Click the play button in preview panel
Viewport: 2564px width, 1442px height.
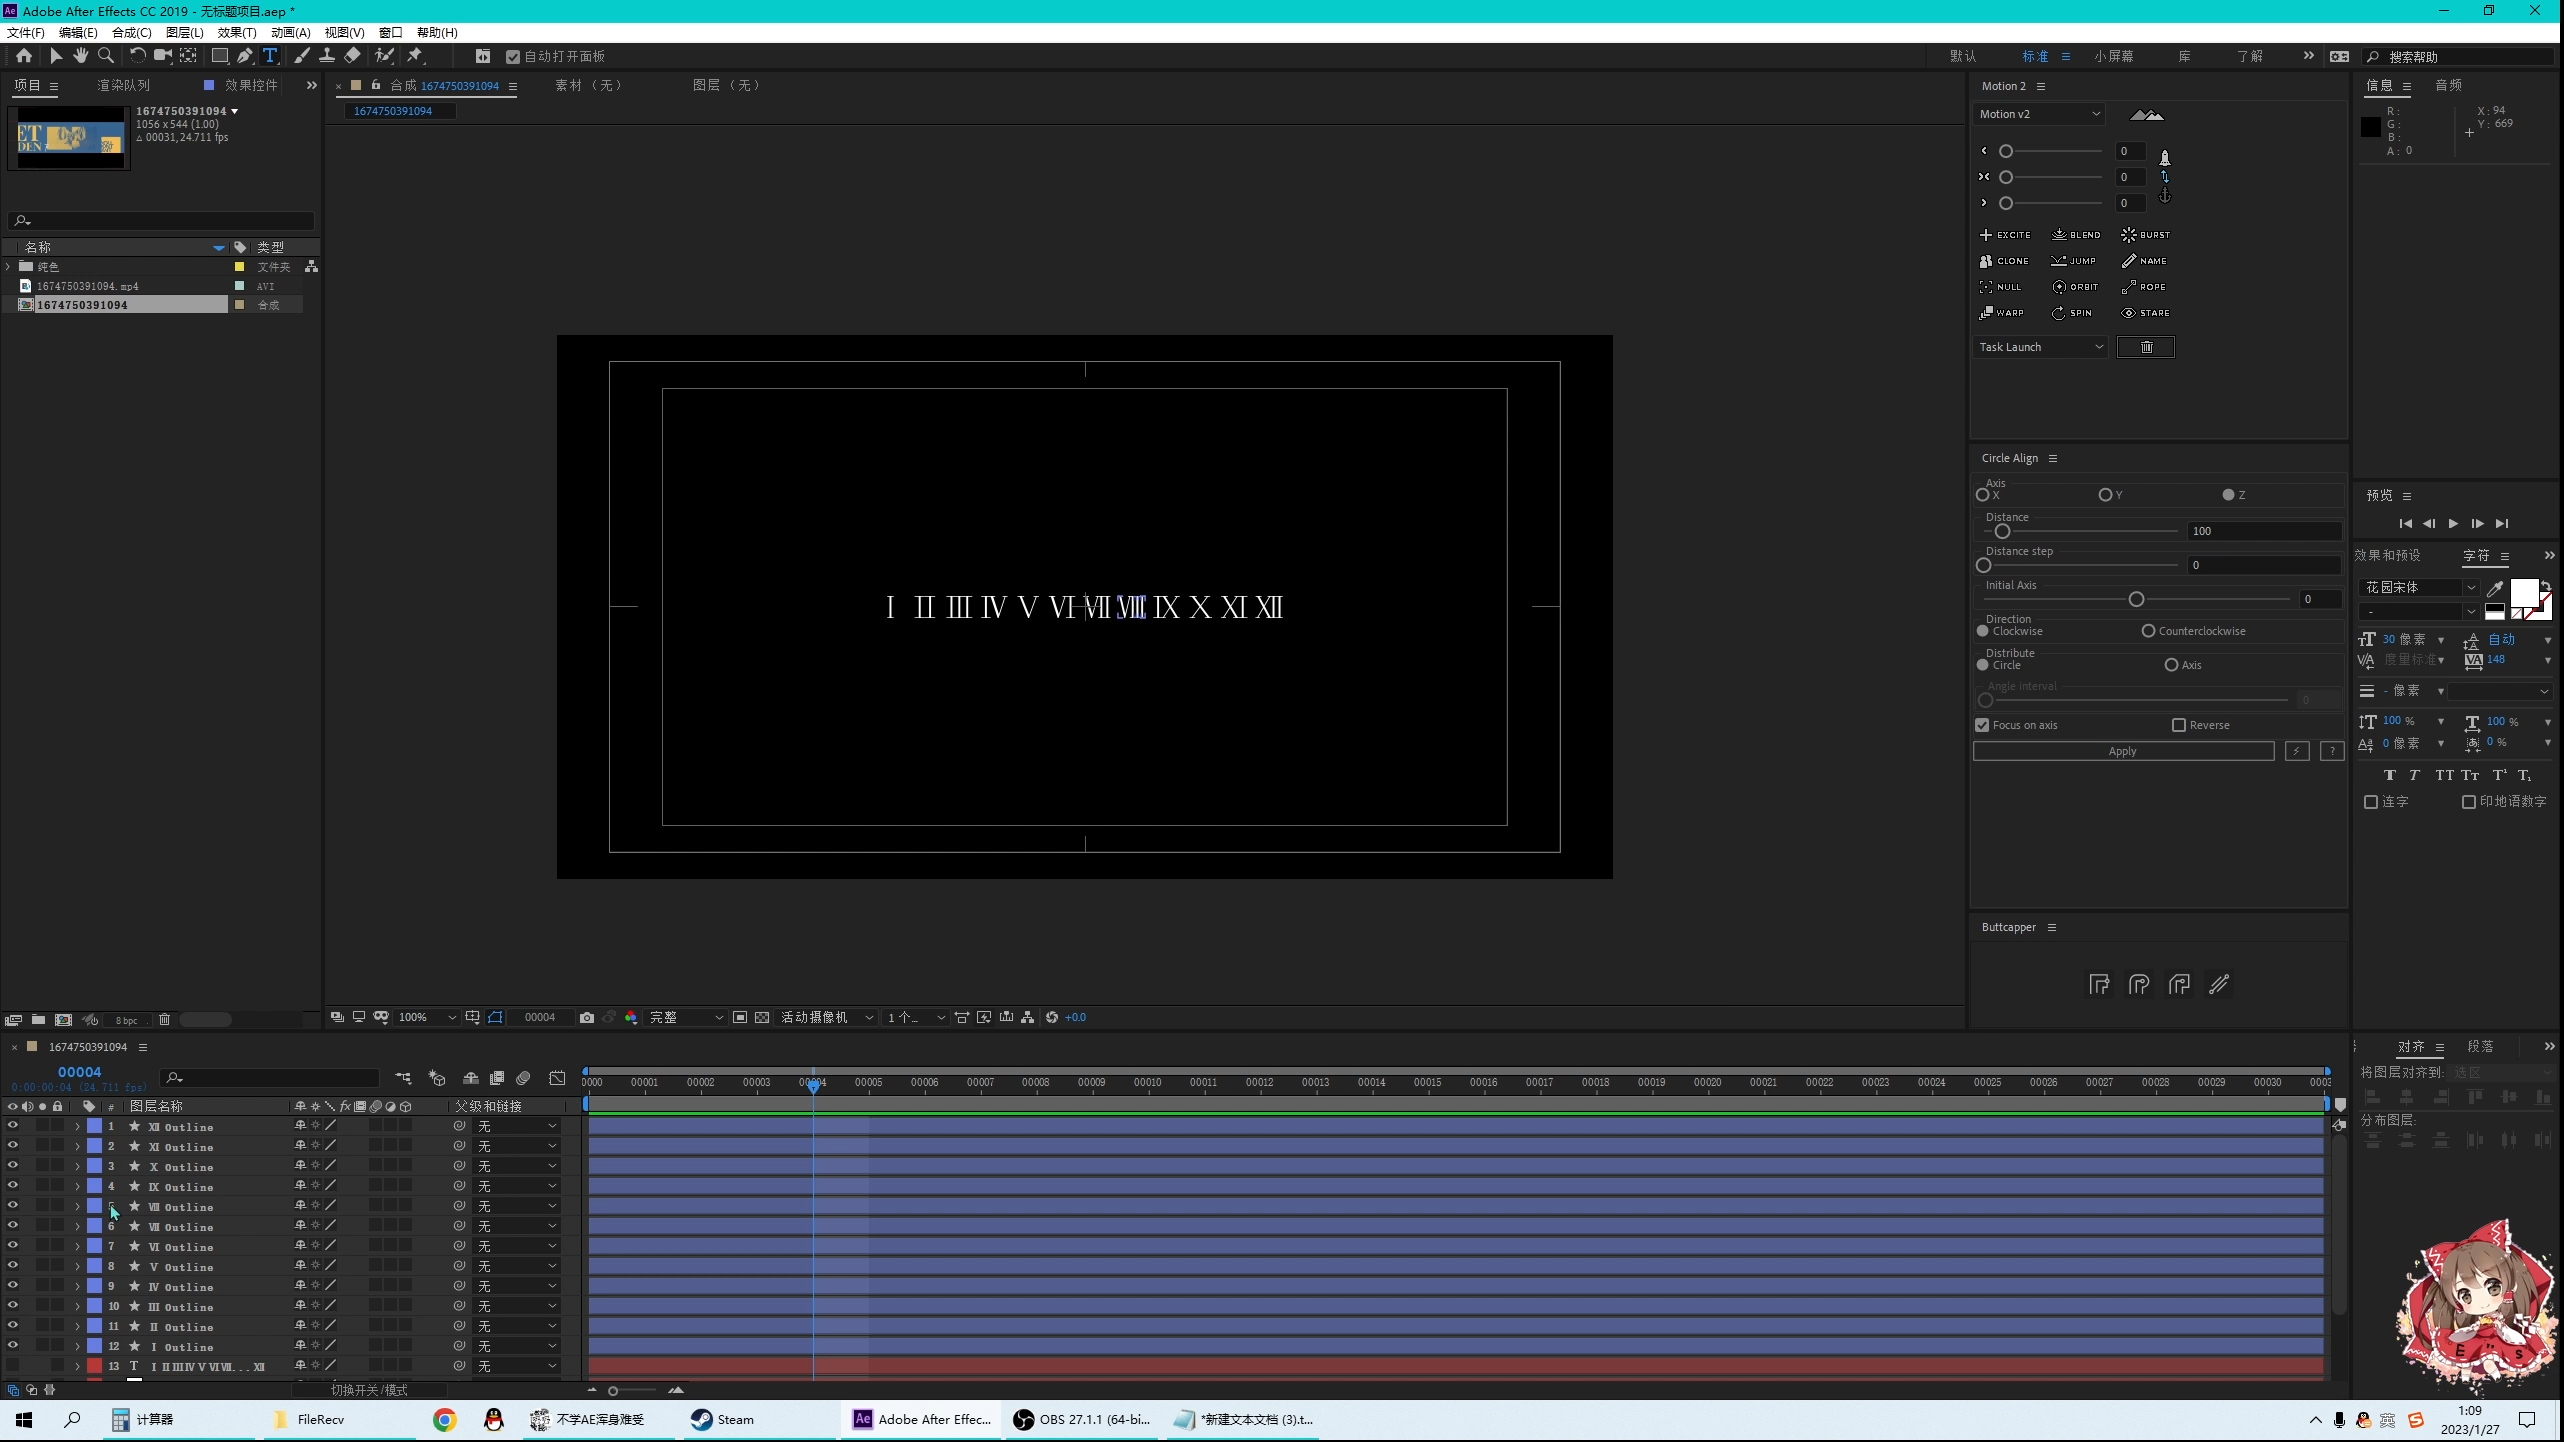point(2453,524)
